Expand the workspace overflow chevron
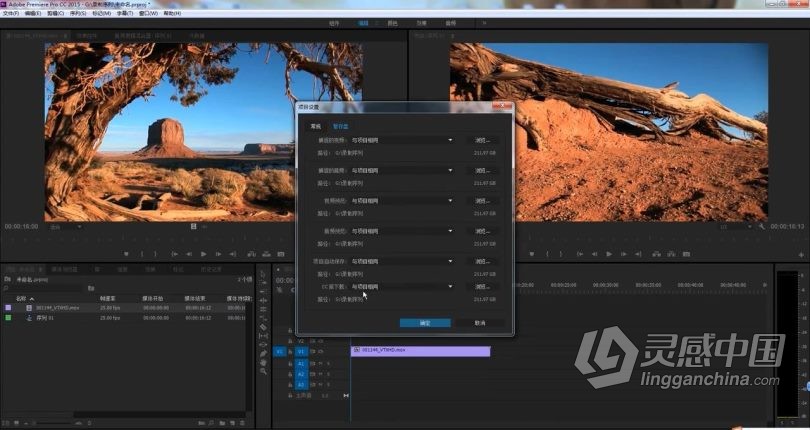The width and height of the screenshot is (810, 430). [x=484, y=23]
